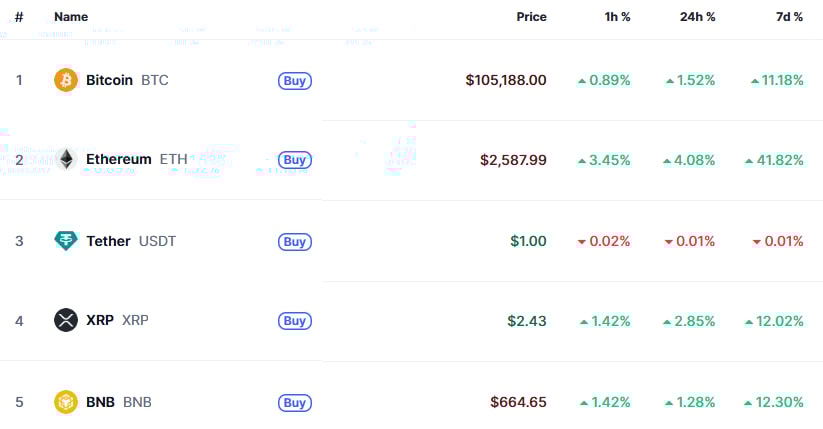
Task: Sort by the Name column header
Action: [x=71, y=17]
